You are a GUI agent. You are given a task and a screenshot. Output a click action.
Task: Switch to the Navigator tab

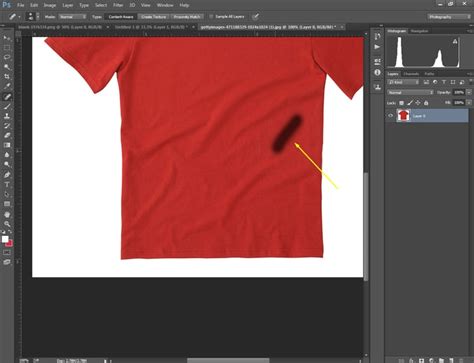419,31
